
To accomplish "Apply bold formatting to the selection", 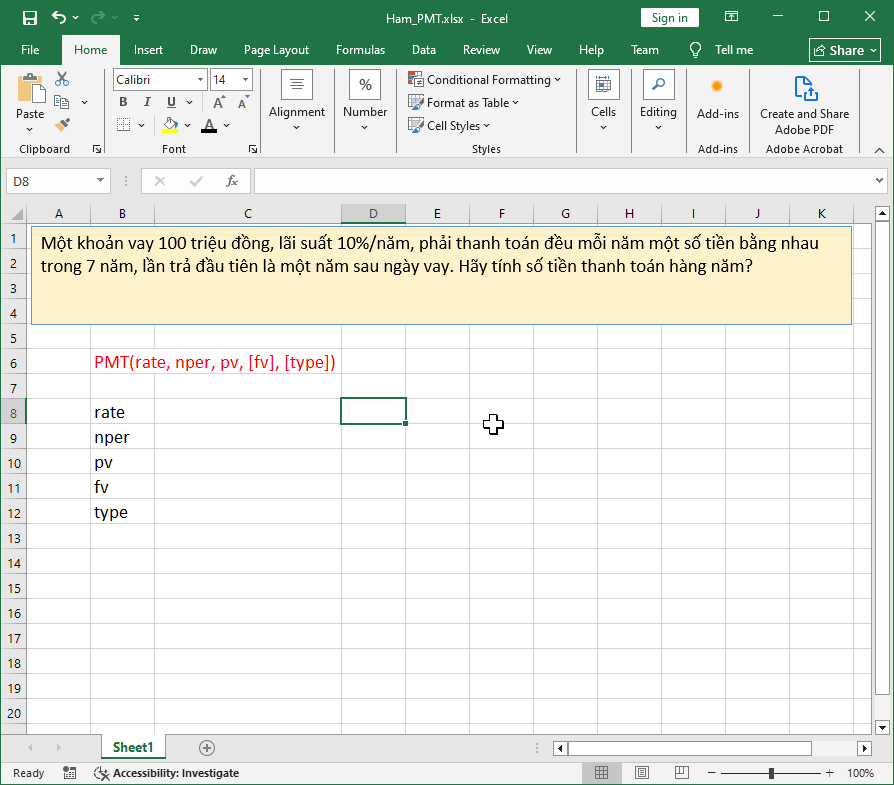I will [123, 101].
